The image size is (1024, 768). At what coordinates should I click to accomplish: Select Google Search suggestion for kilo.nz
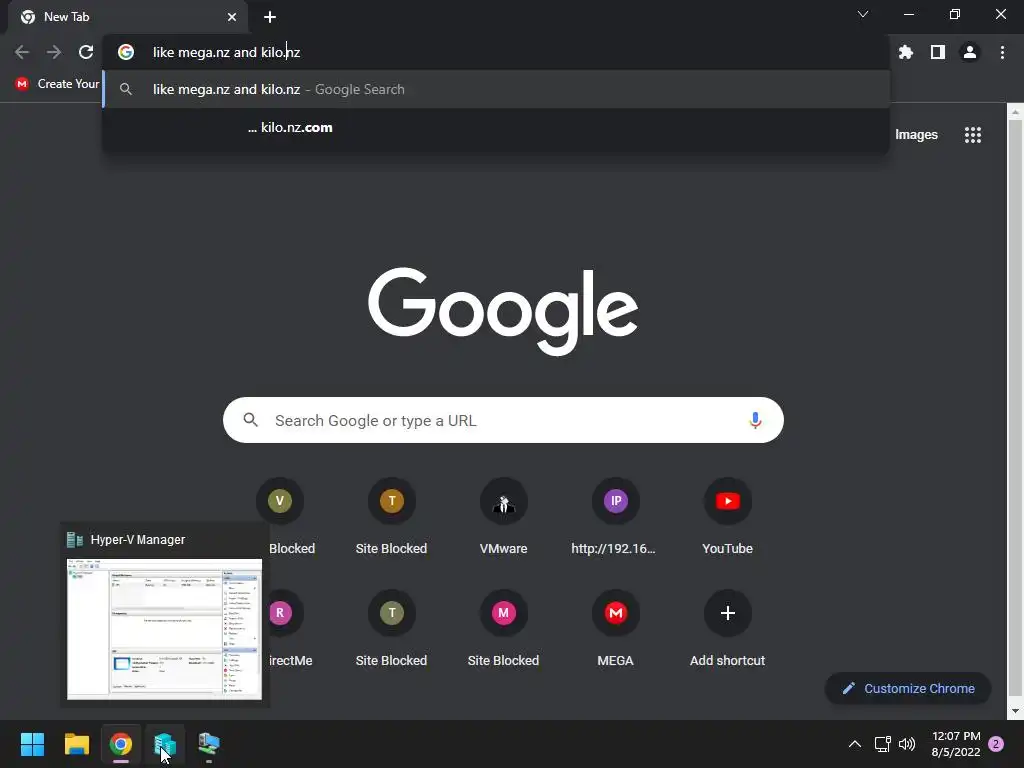pyautogui.click(x=496, y=89)
